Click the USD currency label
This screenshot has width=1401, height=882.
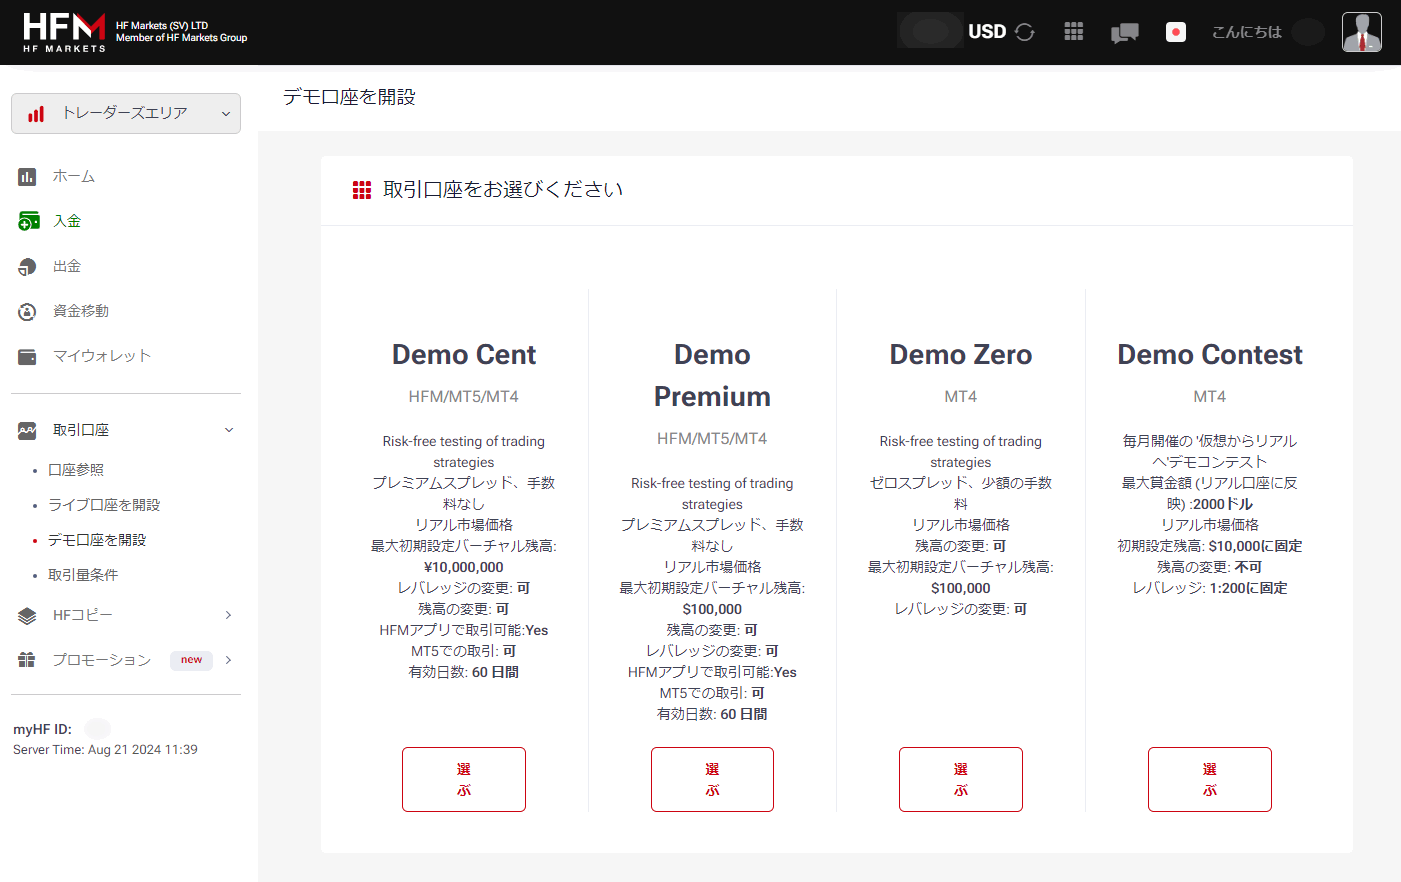point(987,32)
